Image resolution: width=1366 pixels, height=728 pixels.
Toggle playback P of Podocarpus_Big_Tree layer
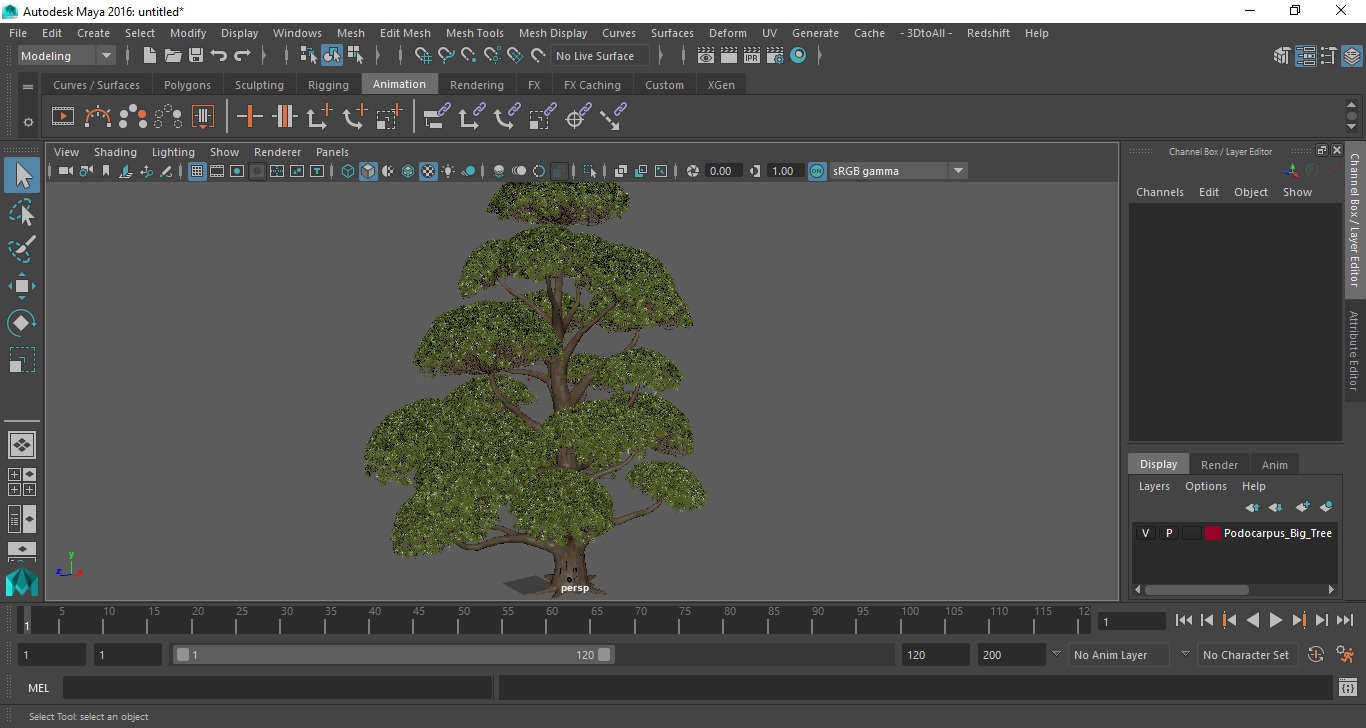(x=1168, y=533)
